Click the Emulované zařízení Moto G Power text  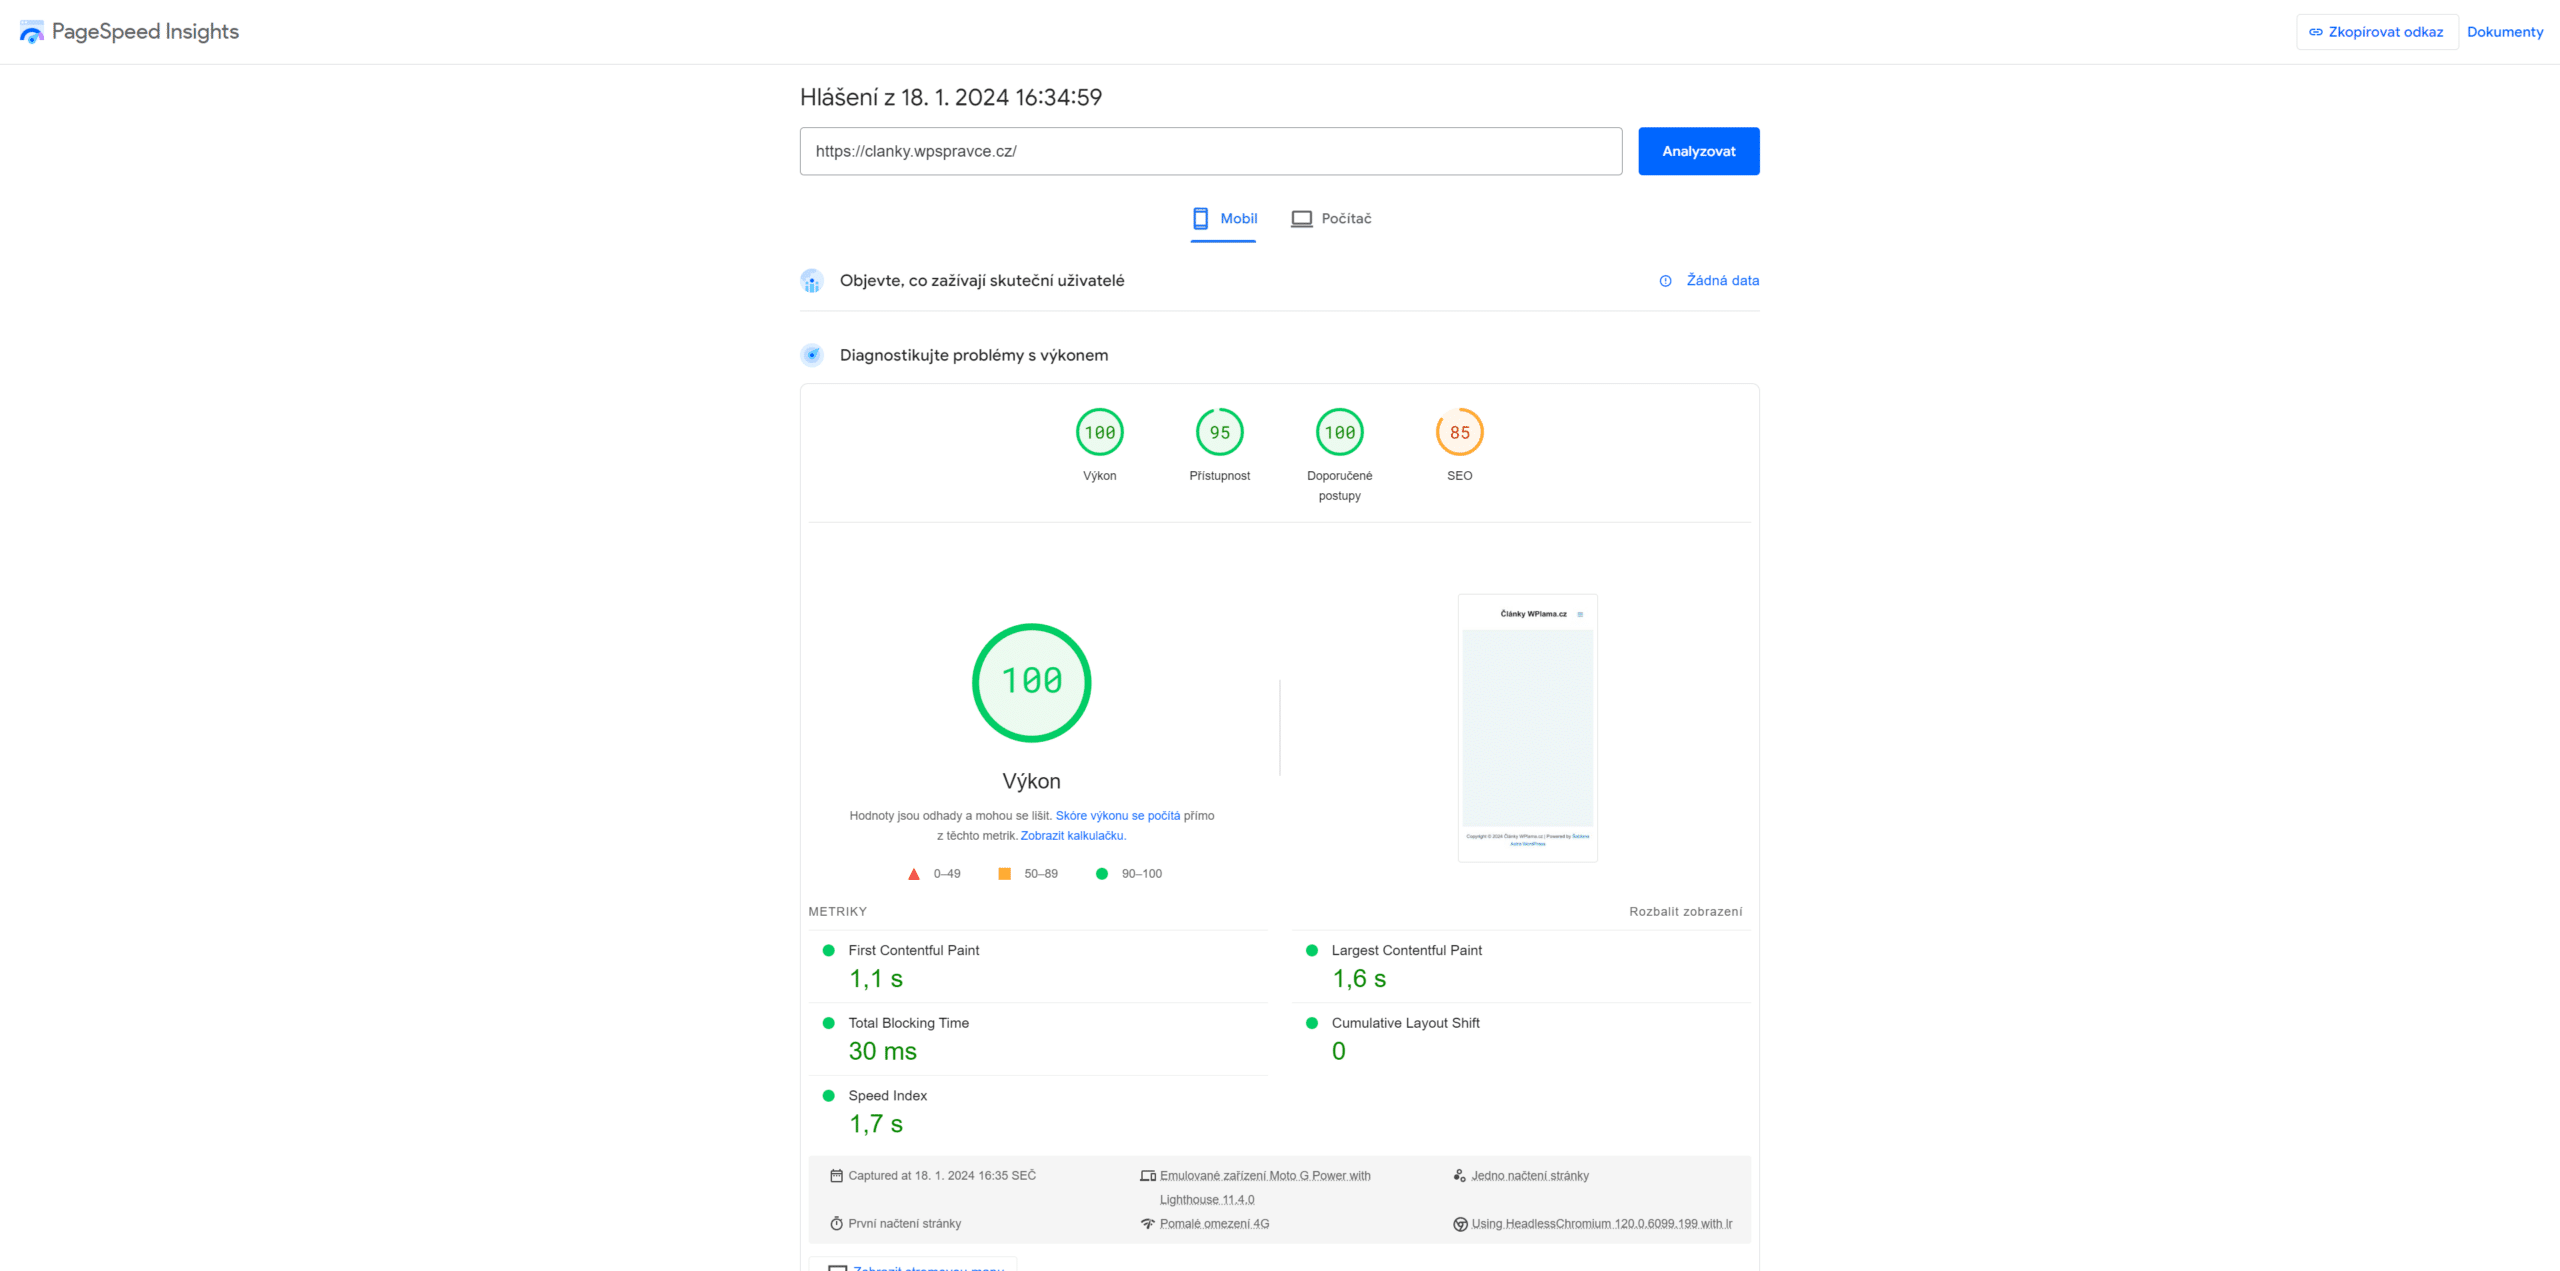1265,1187
